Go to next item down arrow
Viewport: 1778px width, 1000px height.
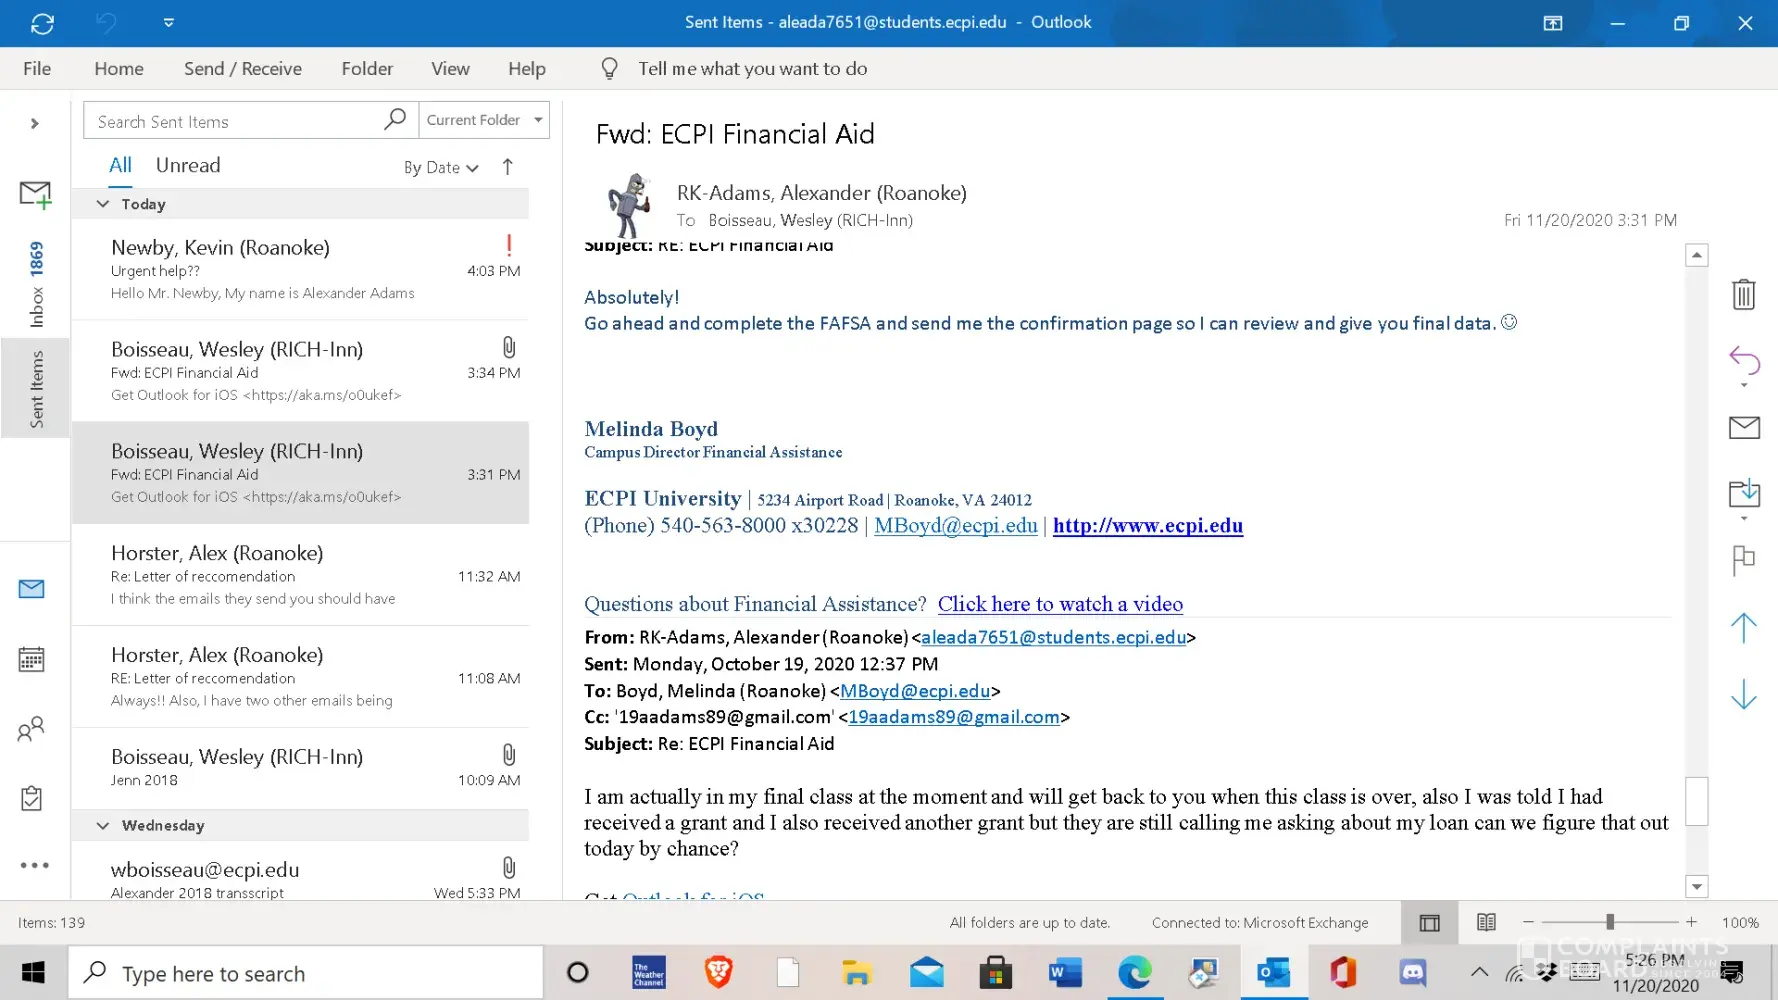click(x=1743, y=694)
